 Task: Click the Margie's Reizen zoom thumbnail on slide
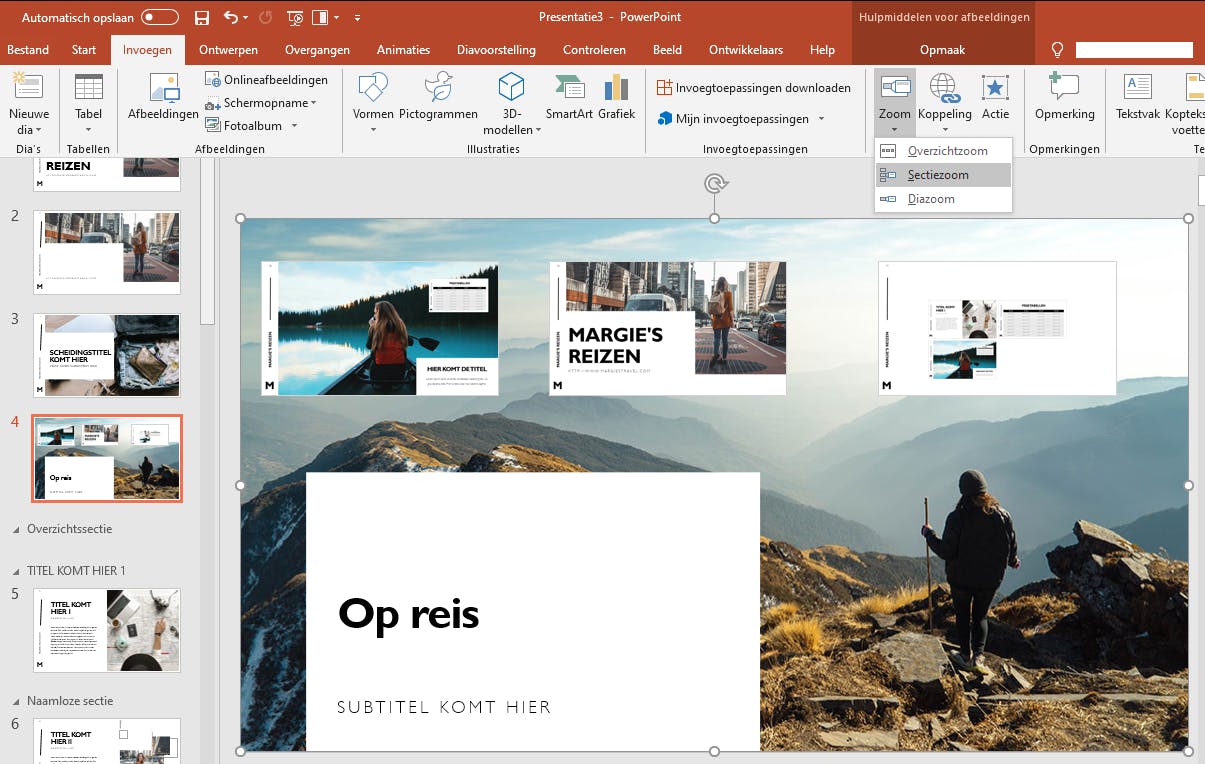coord(667,328)
